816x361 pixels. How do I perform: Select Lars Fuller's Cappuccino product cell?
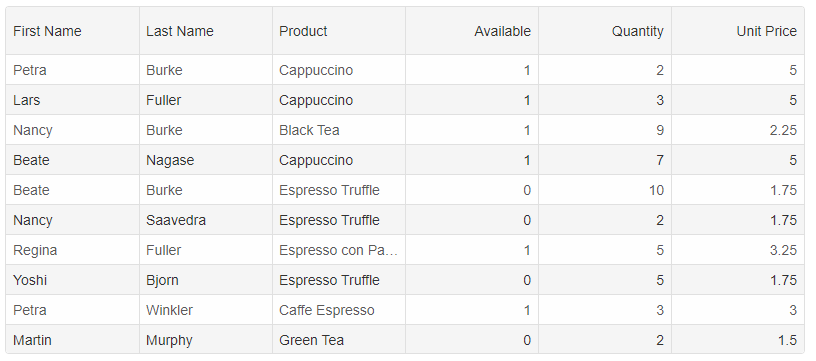tap(339, 100)
